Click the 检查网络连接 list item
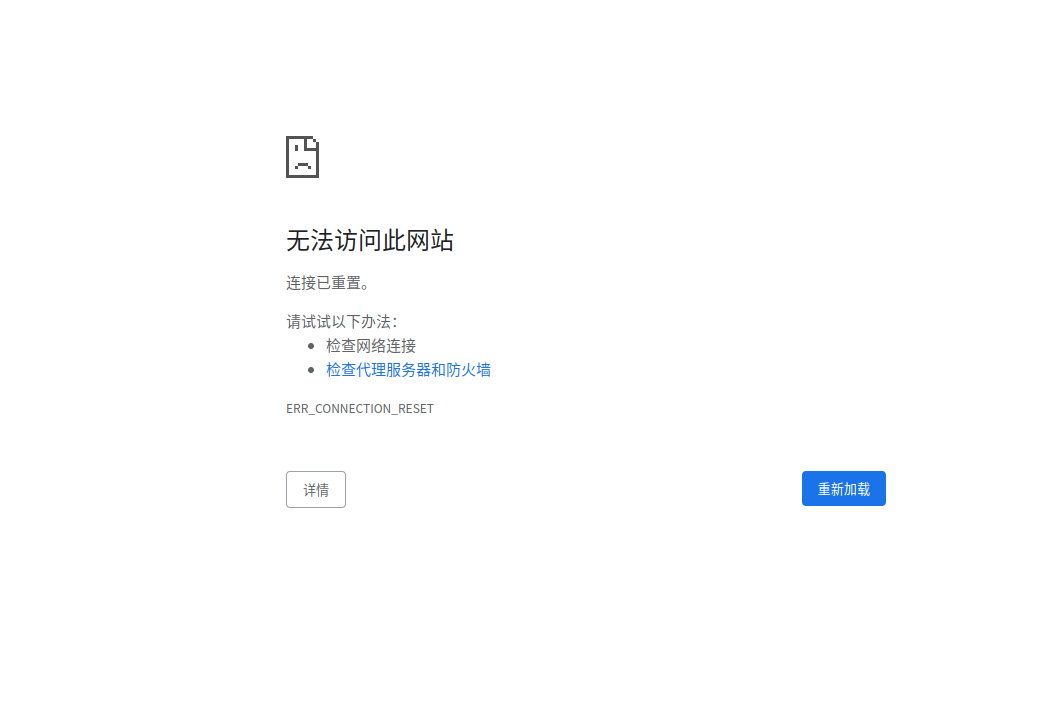1050x719 pixels. point(370,345)
